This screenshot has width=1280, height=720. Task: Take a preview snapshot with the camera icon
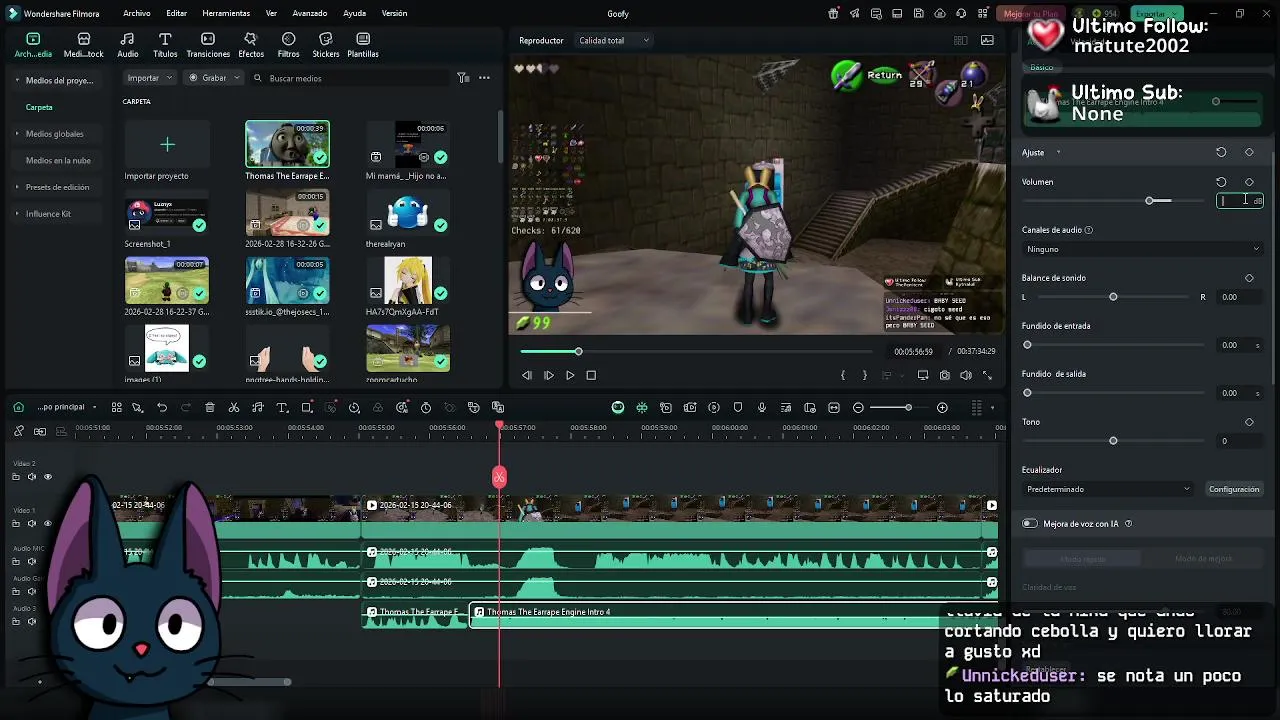pyautogui.click(x=945, y=375)
